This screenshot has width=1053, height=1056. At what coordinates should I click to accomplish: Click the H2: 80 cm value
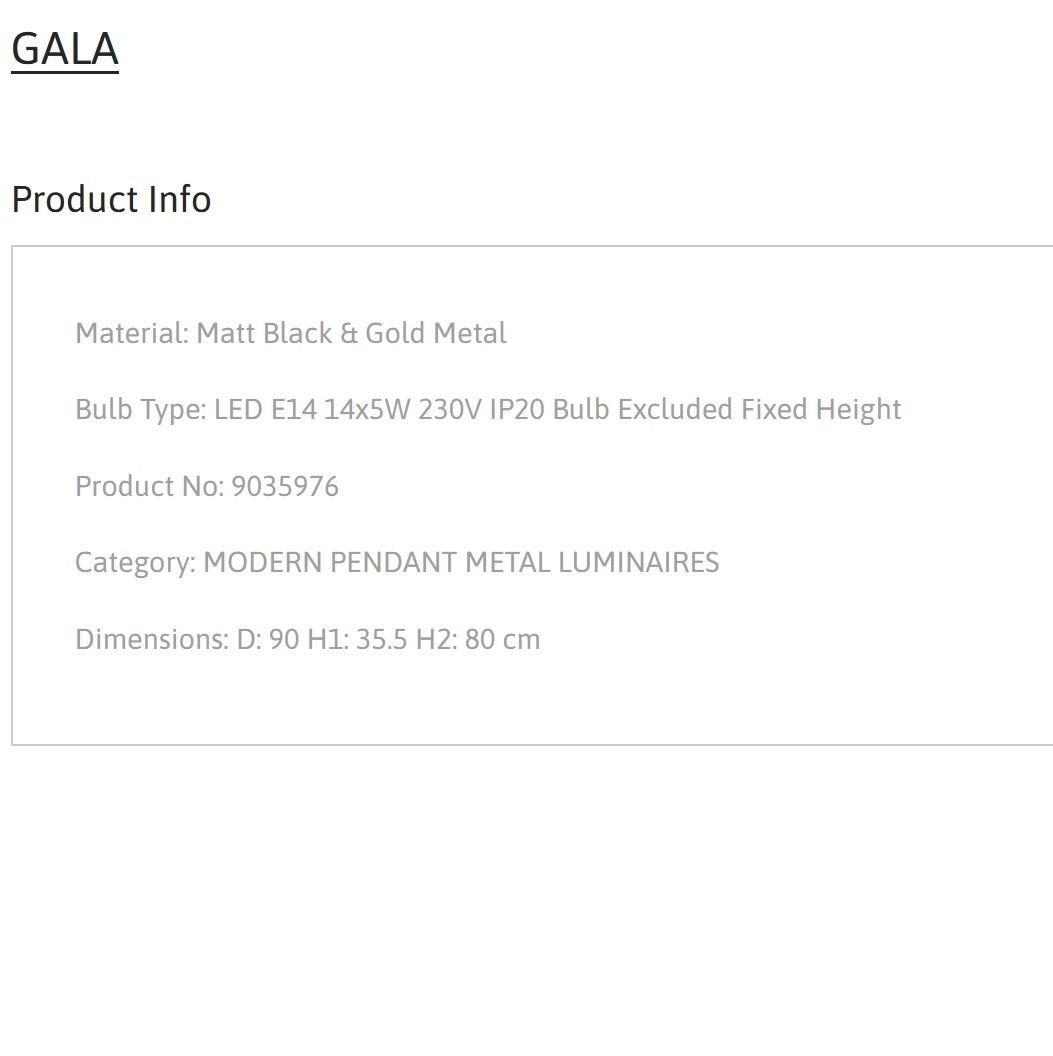pyautogui.click(x=478, y=639)
